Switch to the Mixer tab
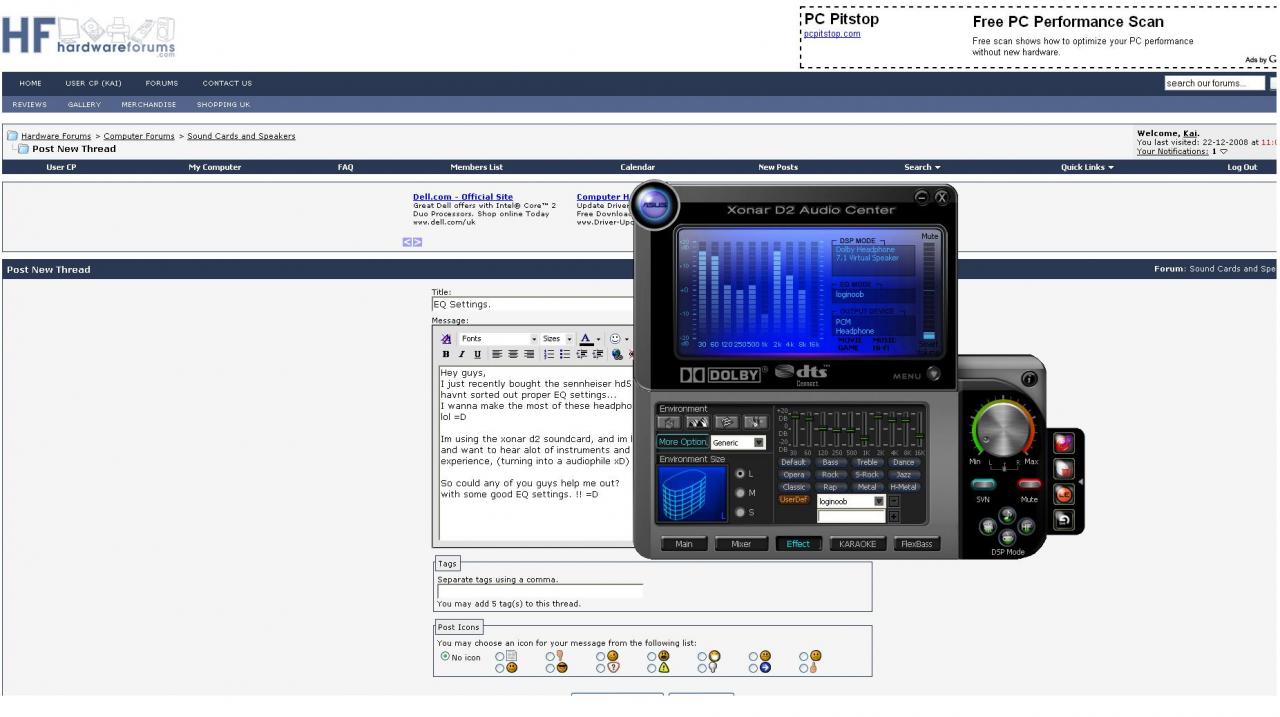Screen dimensions: 1280x717 (741, 544)
